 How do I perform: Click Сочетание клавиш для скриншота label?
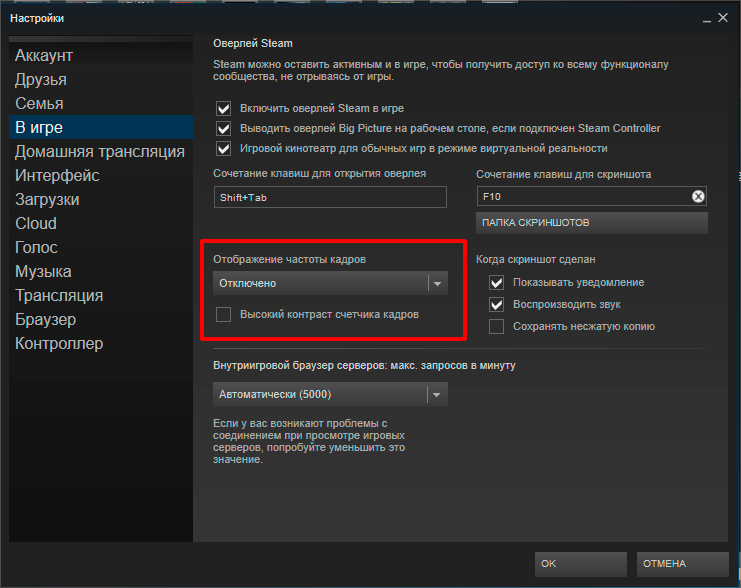coord(563,174)
